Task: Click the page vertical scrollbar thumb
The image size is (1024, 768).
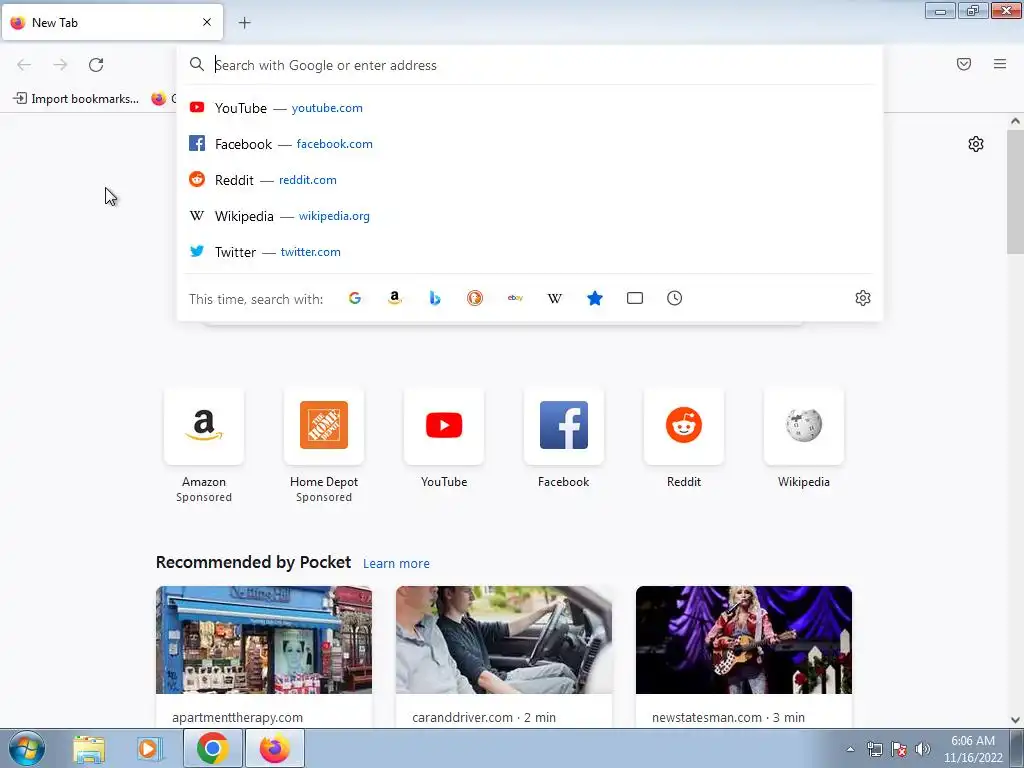Action: tap(1015, 192)
